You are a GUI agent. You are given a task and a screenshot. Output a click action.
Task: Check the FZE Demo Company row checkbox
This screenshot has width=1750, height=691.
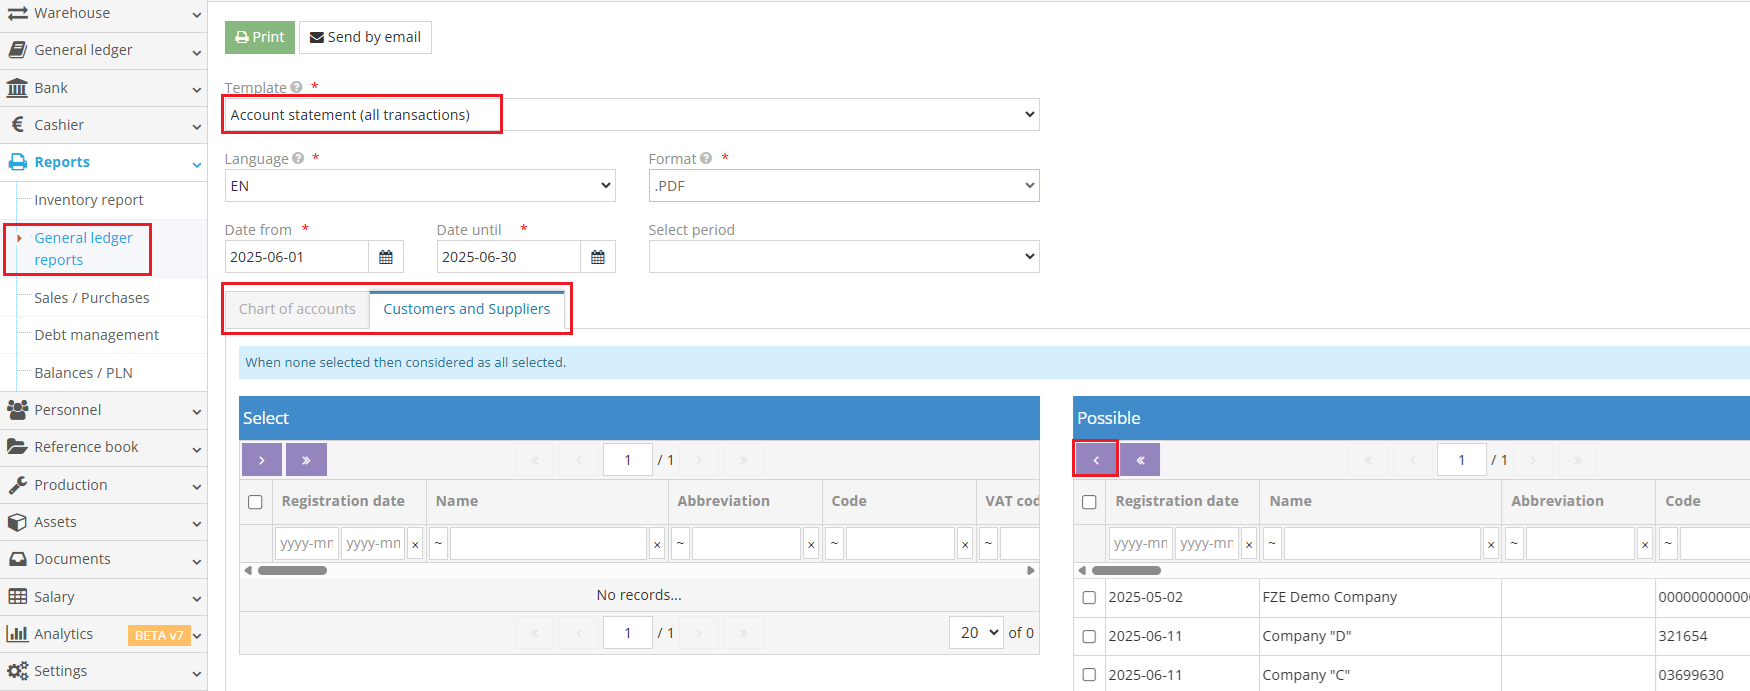coord(1089,597)
